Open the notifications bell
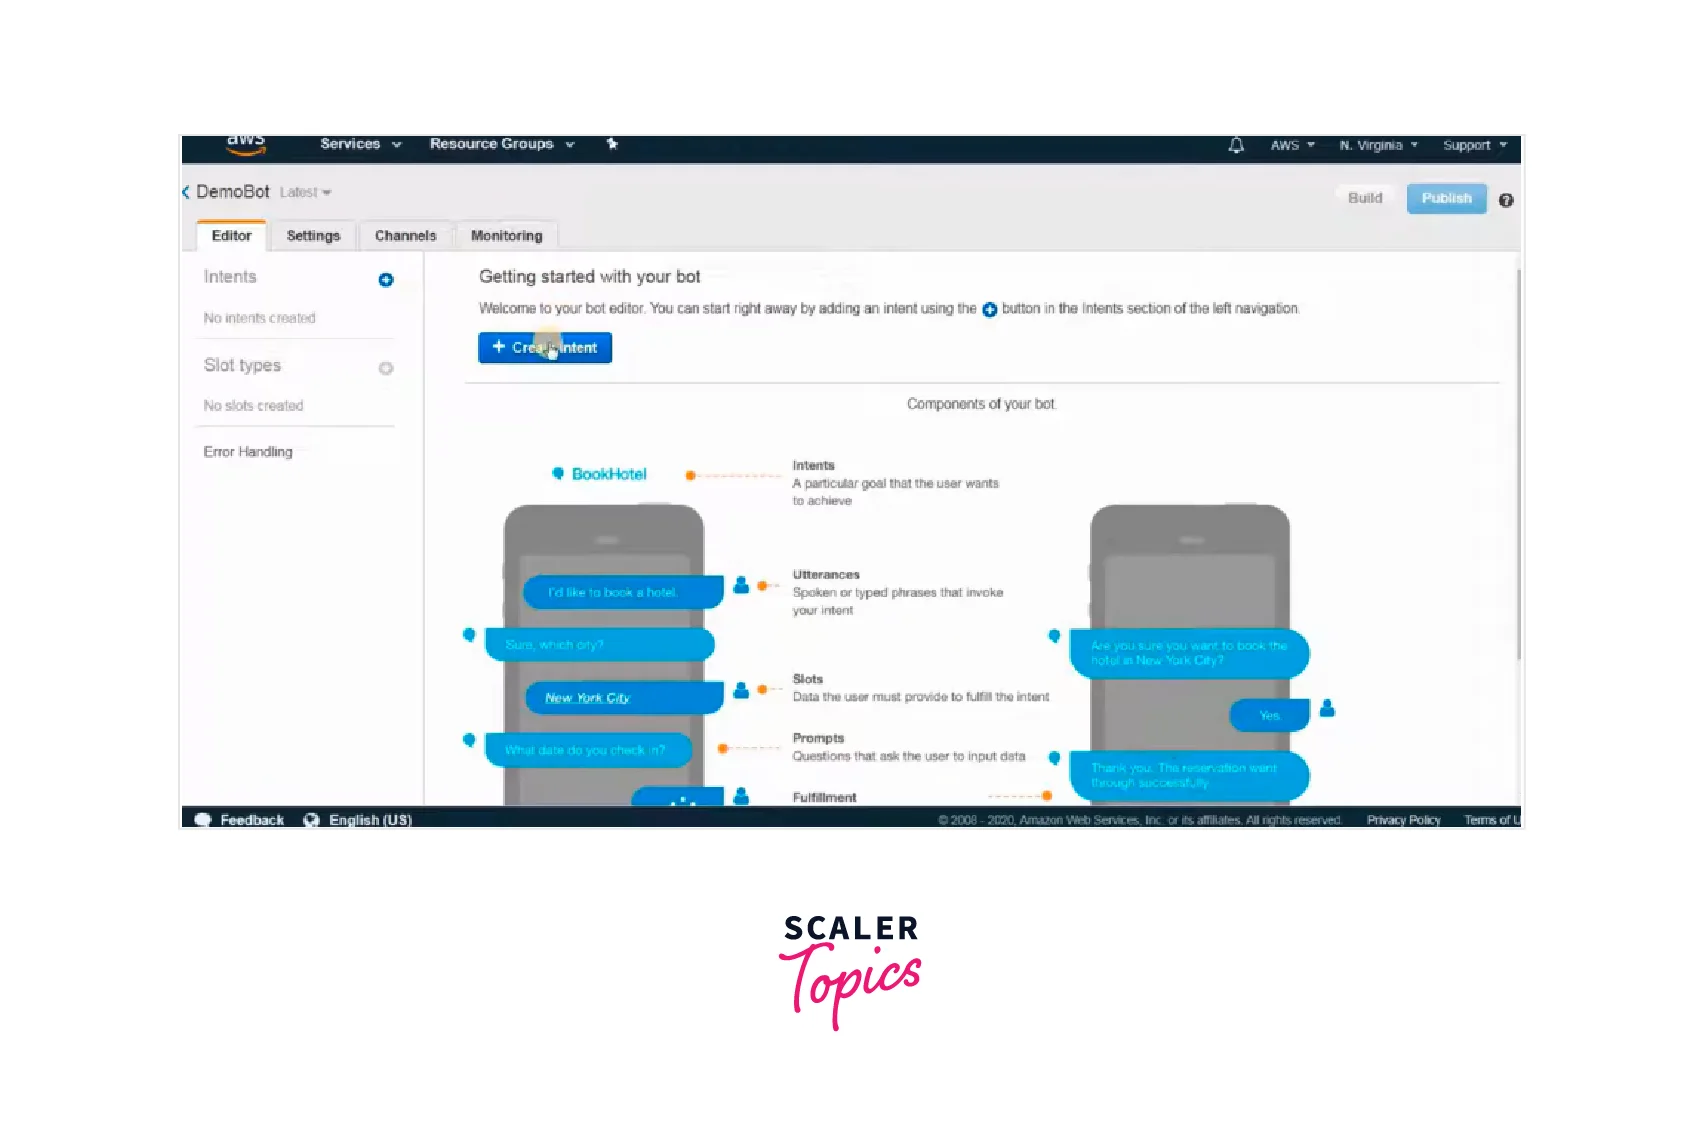This screenshot has width=1704, height=1134. 1235,145
